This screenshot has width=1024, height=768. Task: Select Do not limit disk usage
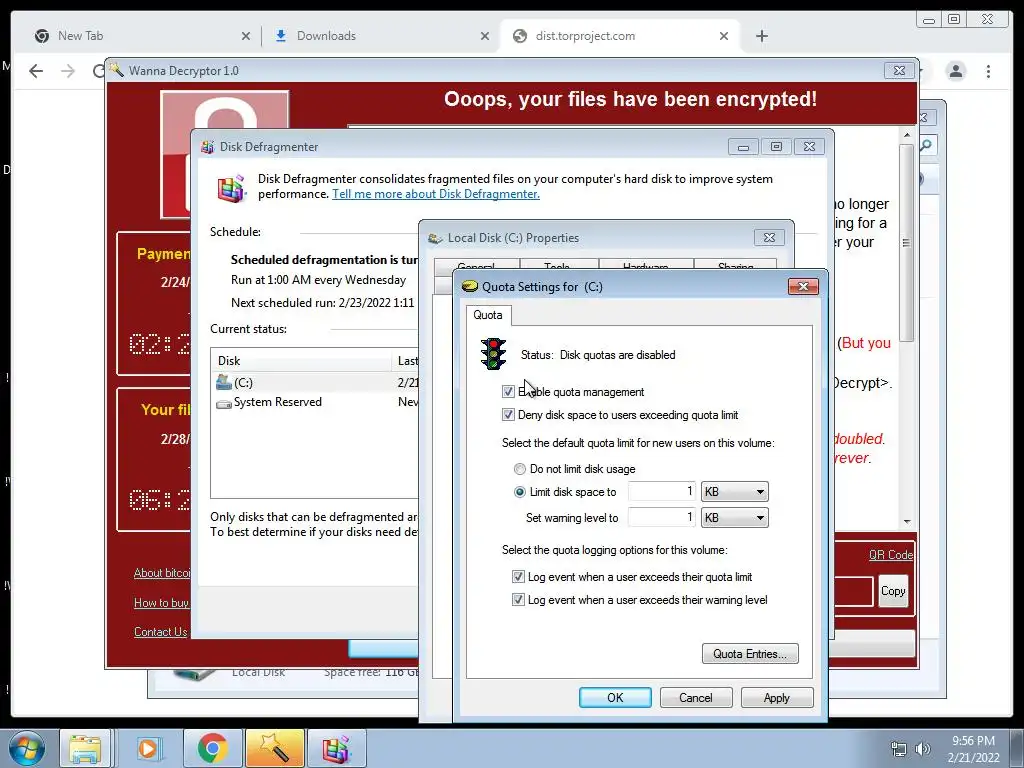(520, 469)
